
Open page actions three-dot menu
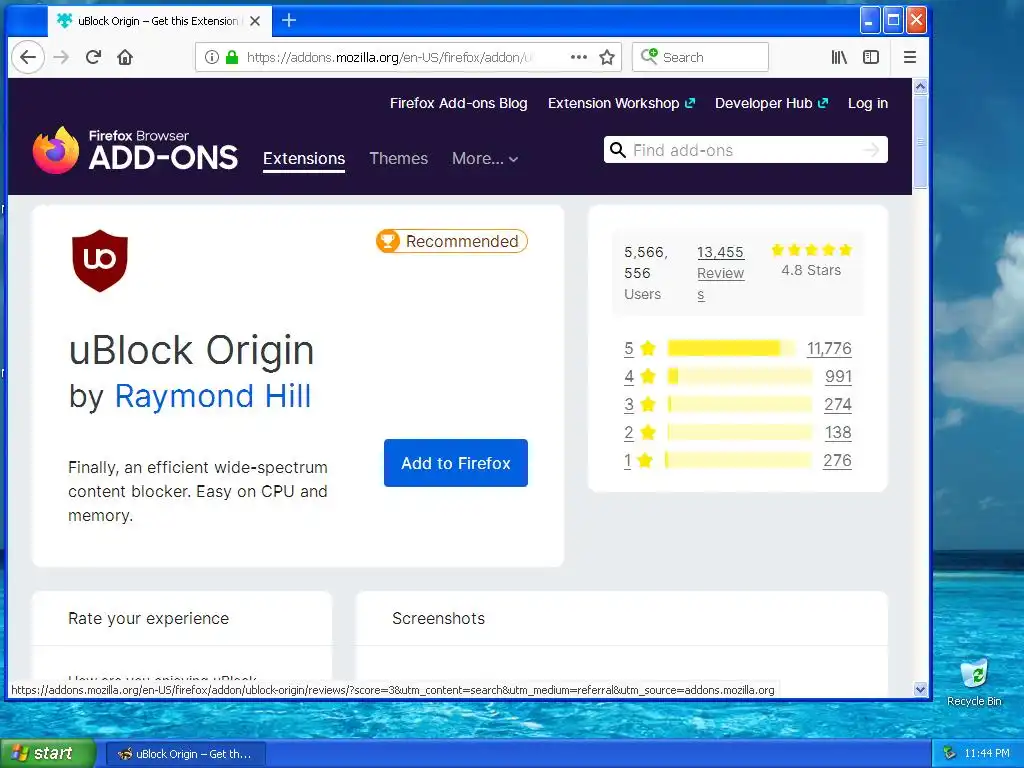point(579,57)
